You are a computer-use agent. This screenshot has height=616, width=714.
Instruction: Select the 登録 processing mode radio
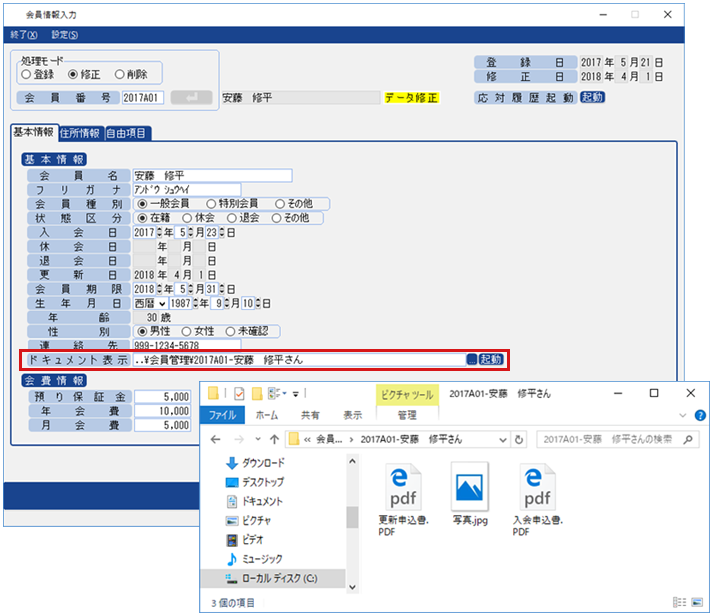(37, 74)
